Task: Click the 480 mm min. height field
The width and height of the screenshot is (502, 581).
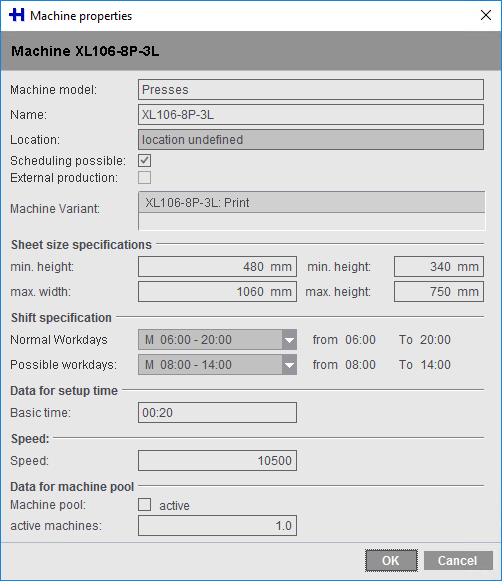Action: (x=217, y=266)
